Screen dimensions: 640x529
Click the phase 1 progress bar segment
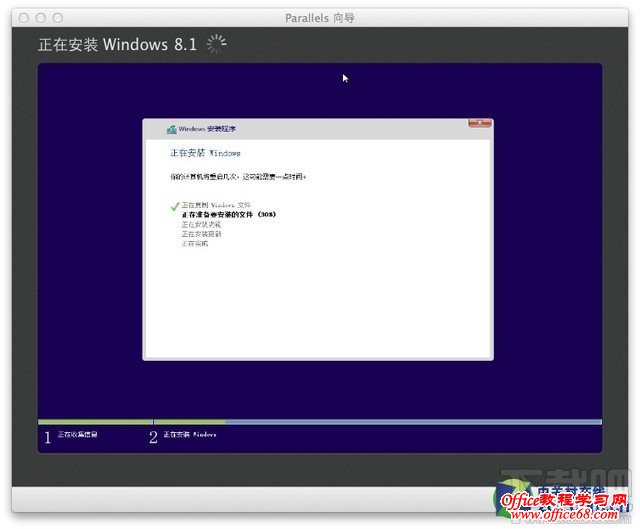[95, 422]
